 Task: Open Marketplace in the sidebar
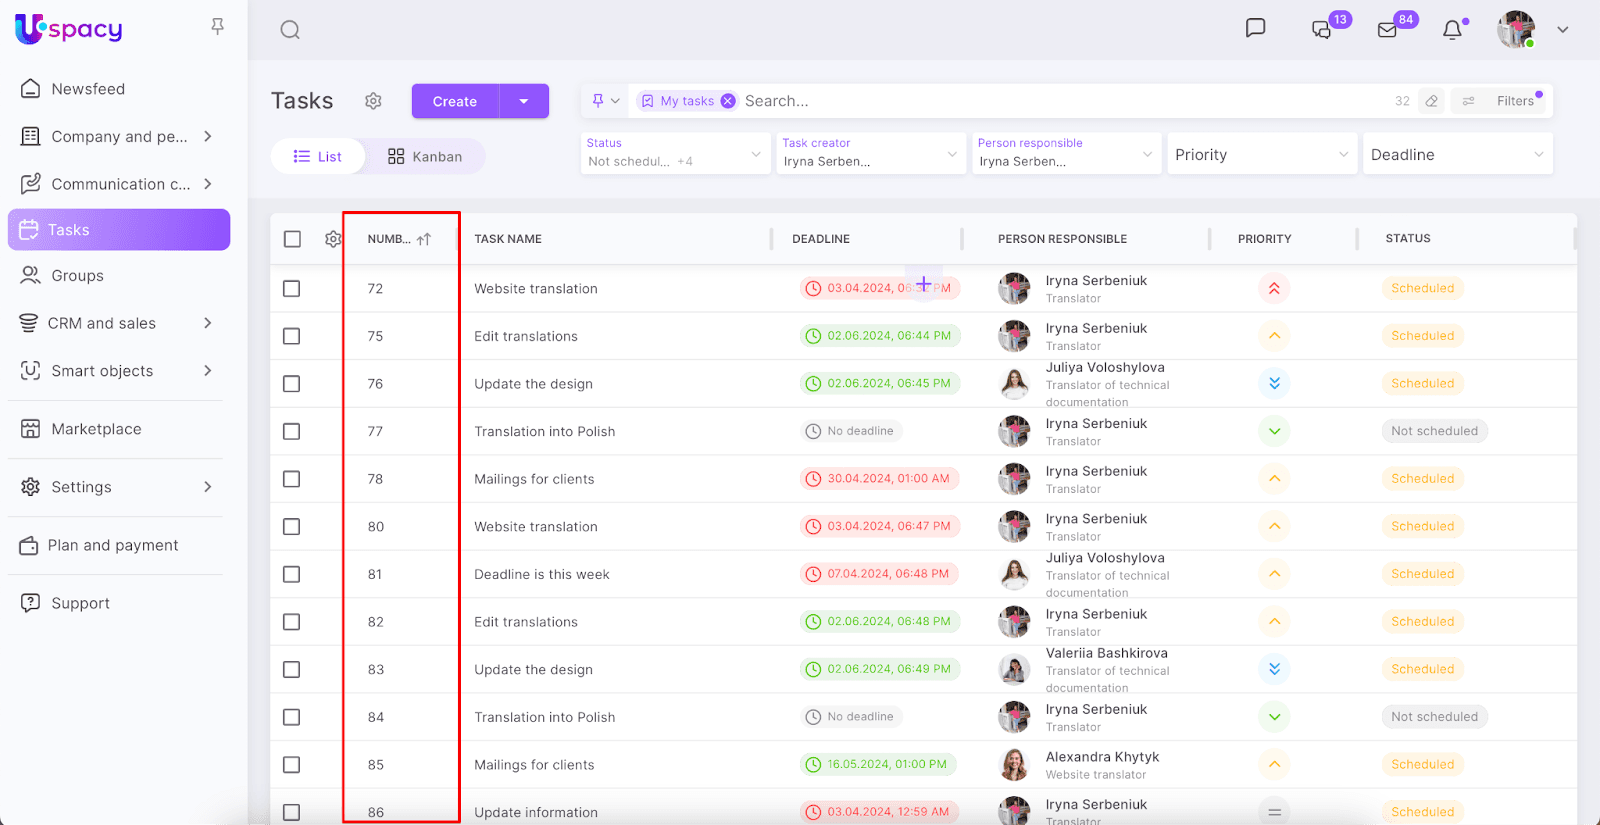96,429
